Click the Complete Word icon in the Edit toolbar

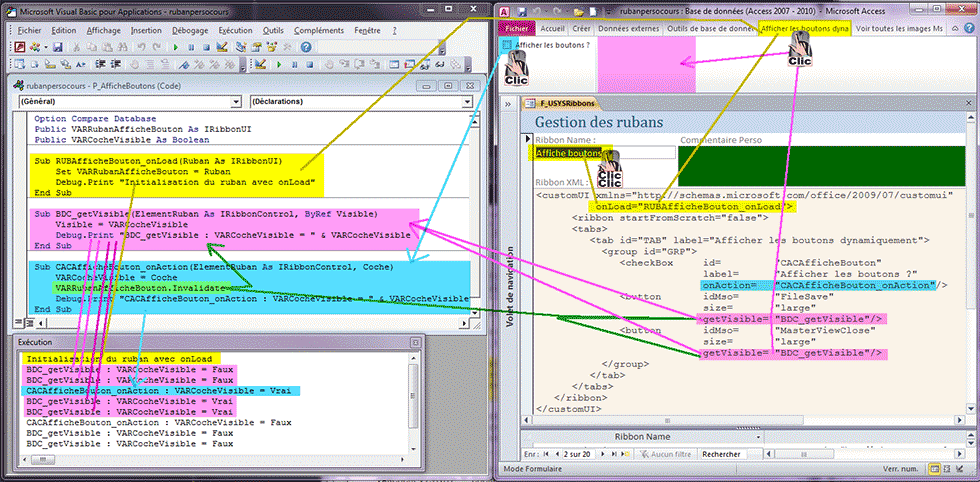click(81, 64)
